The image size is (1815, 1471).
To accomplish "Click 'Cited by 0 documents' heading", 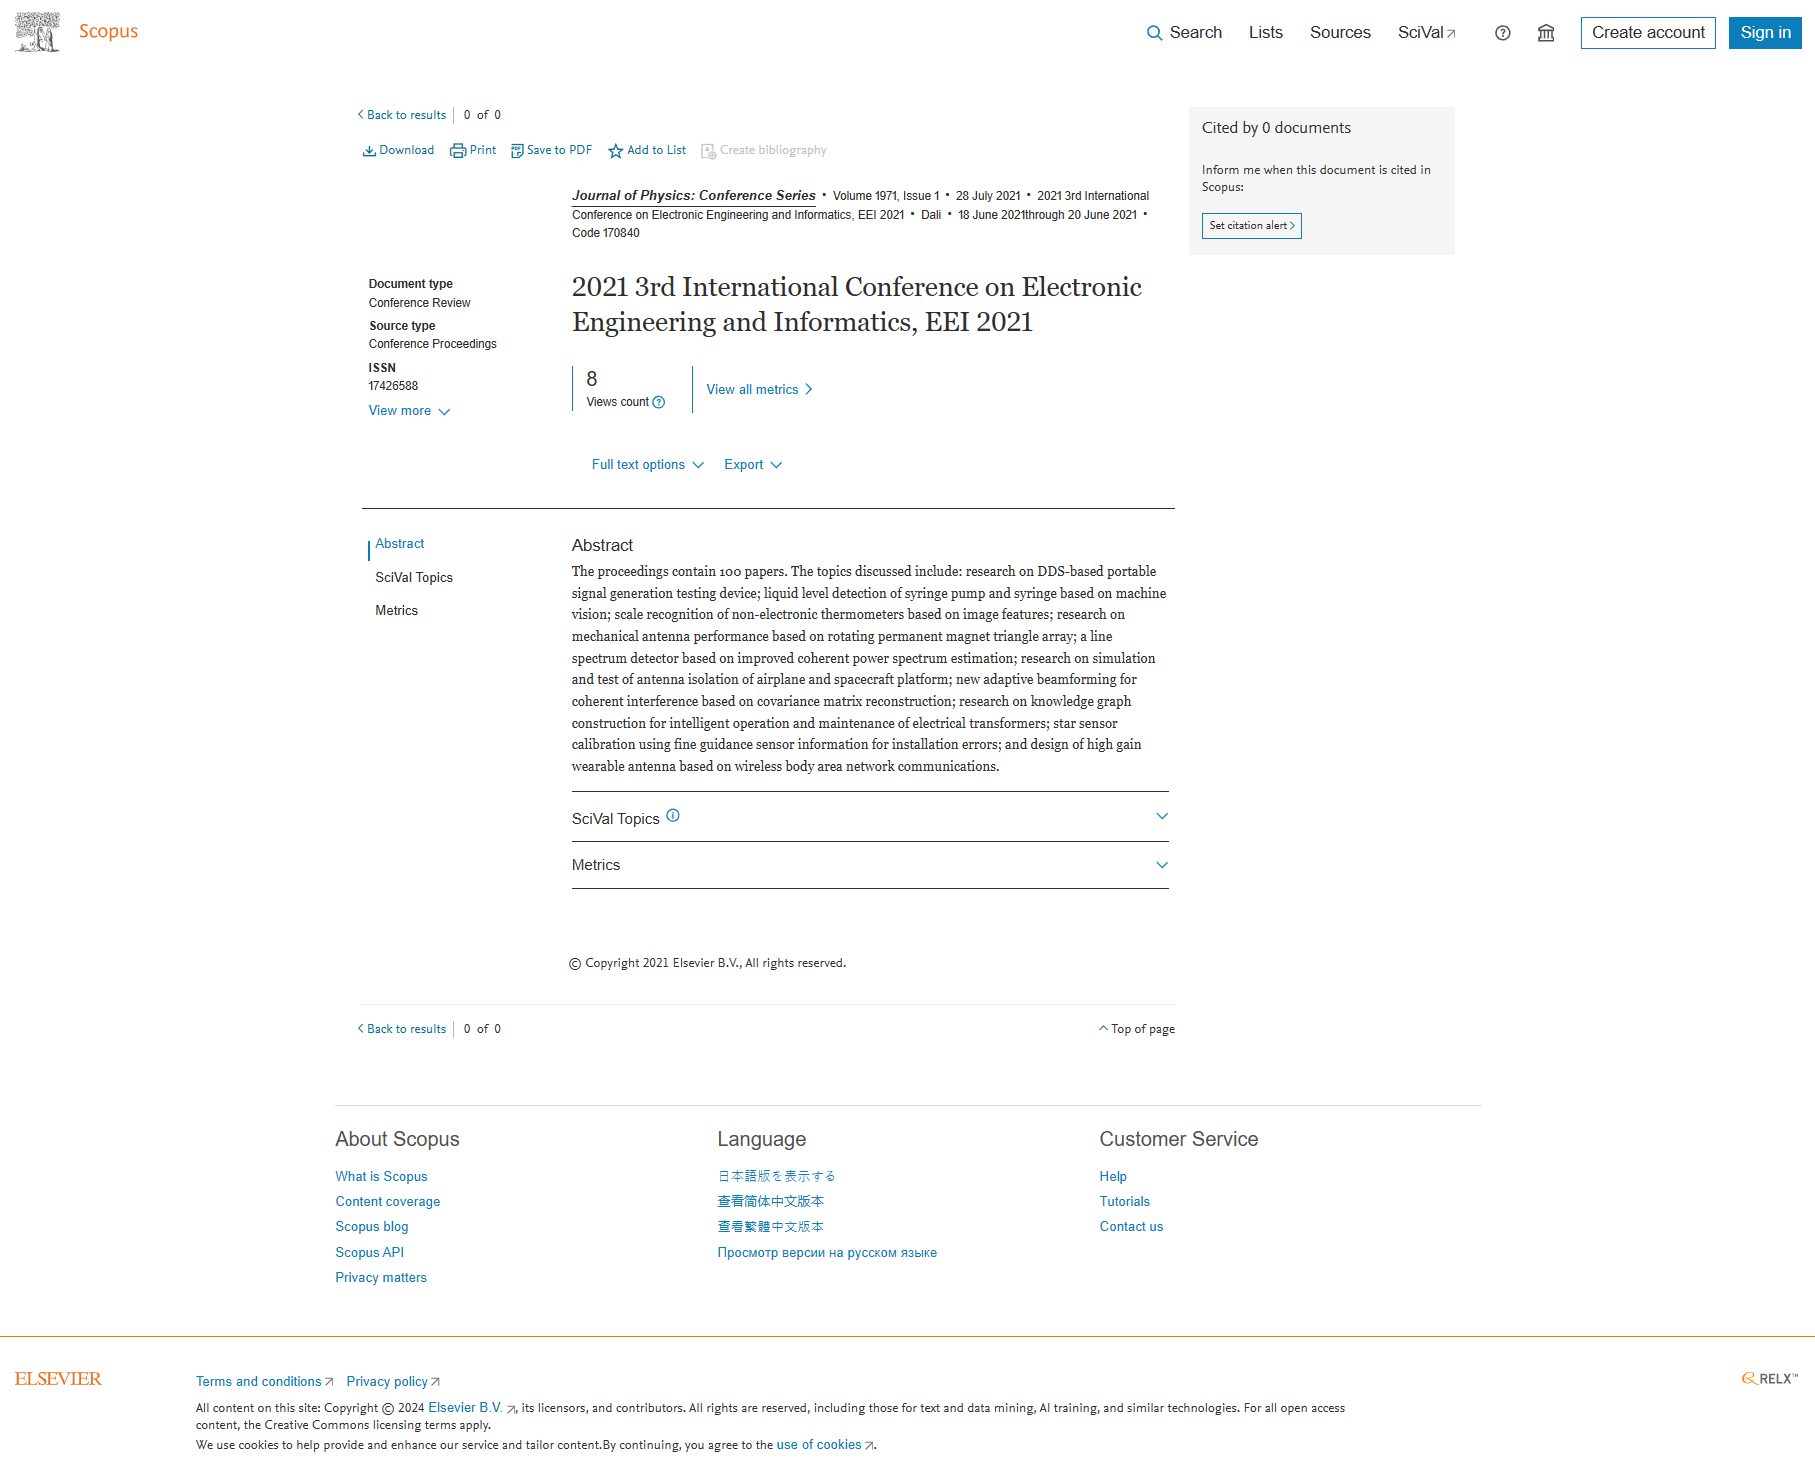I will [1276, 128].
